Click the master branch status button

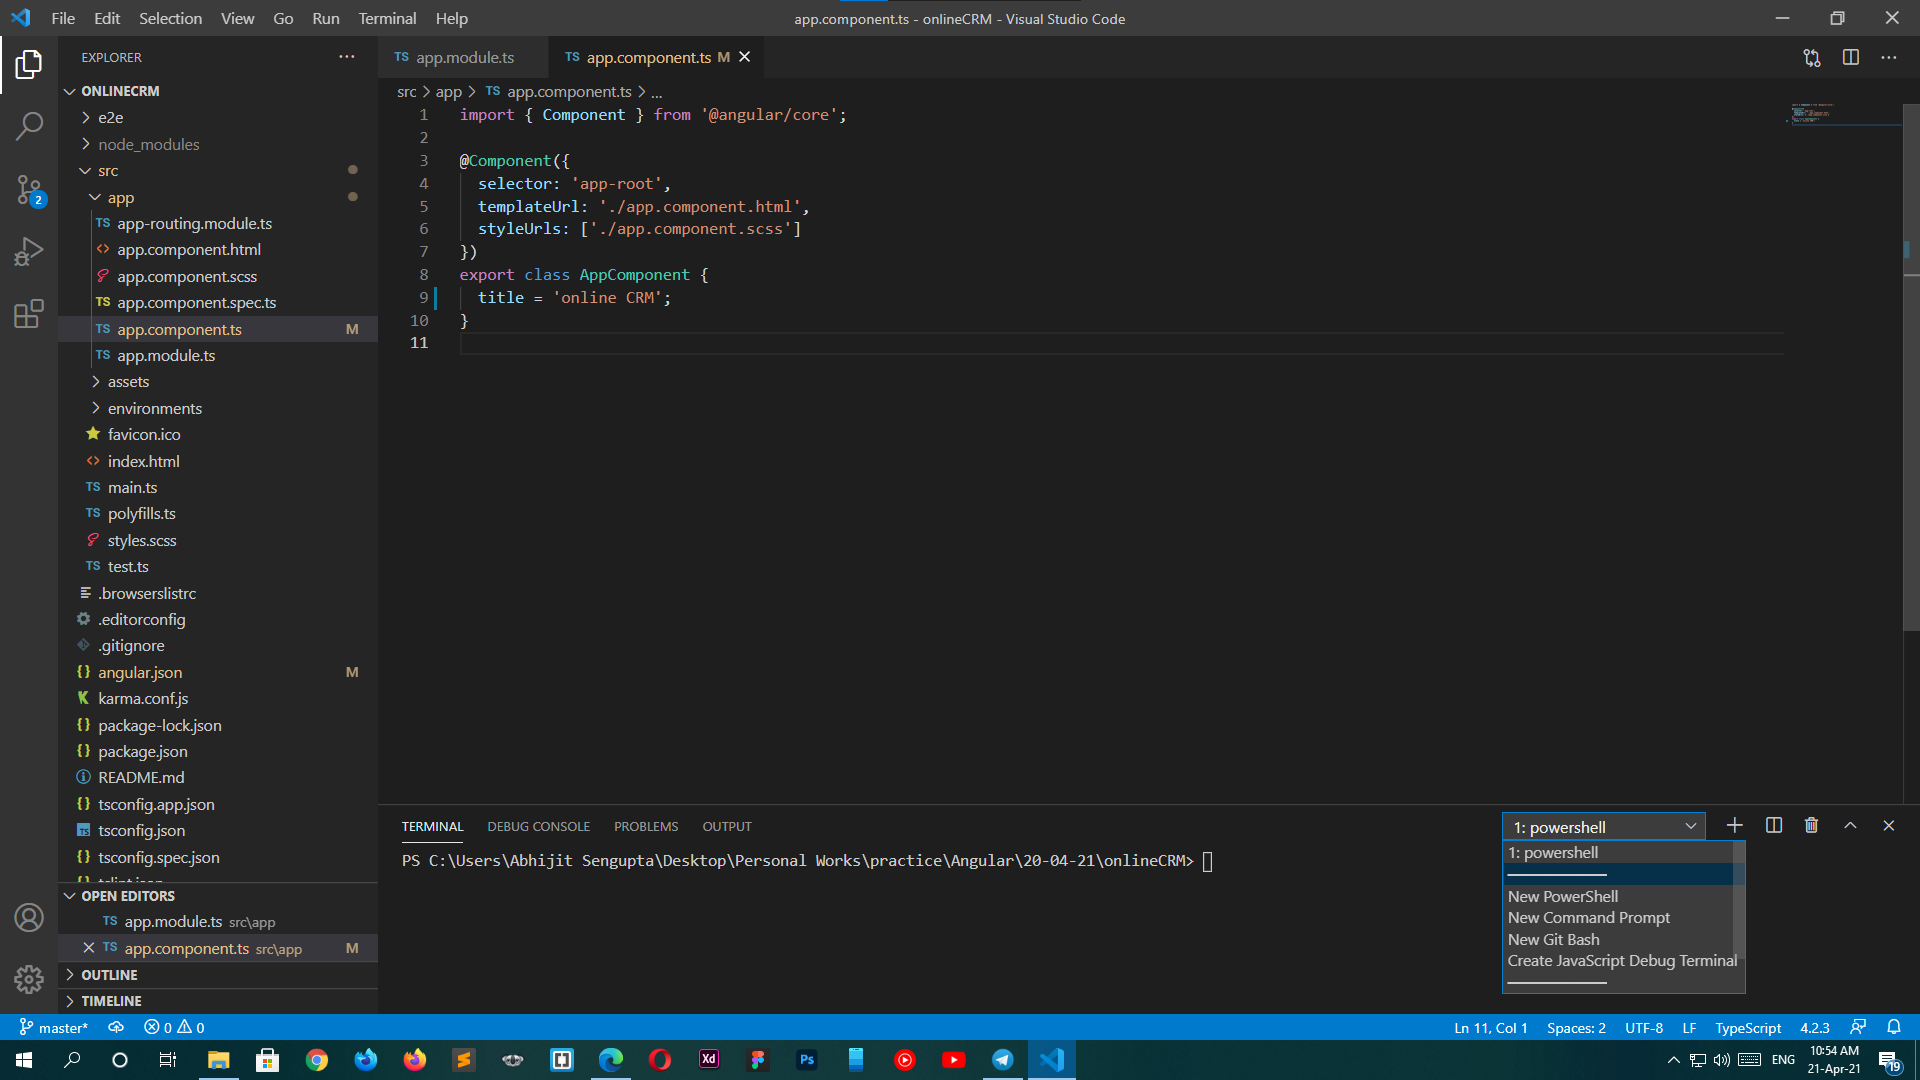pyautogui.click(x=54, y=1027)
